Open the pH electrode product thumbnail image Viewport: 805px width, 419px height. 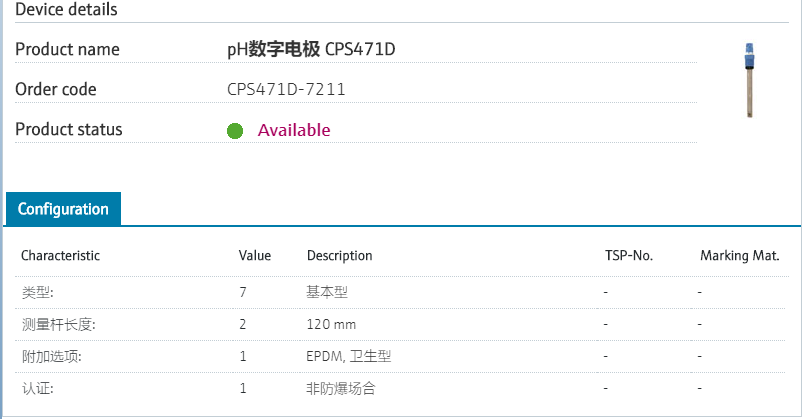(748, 80)
